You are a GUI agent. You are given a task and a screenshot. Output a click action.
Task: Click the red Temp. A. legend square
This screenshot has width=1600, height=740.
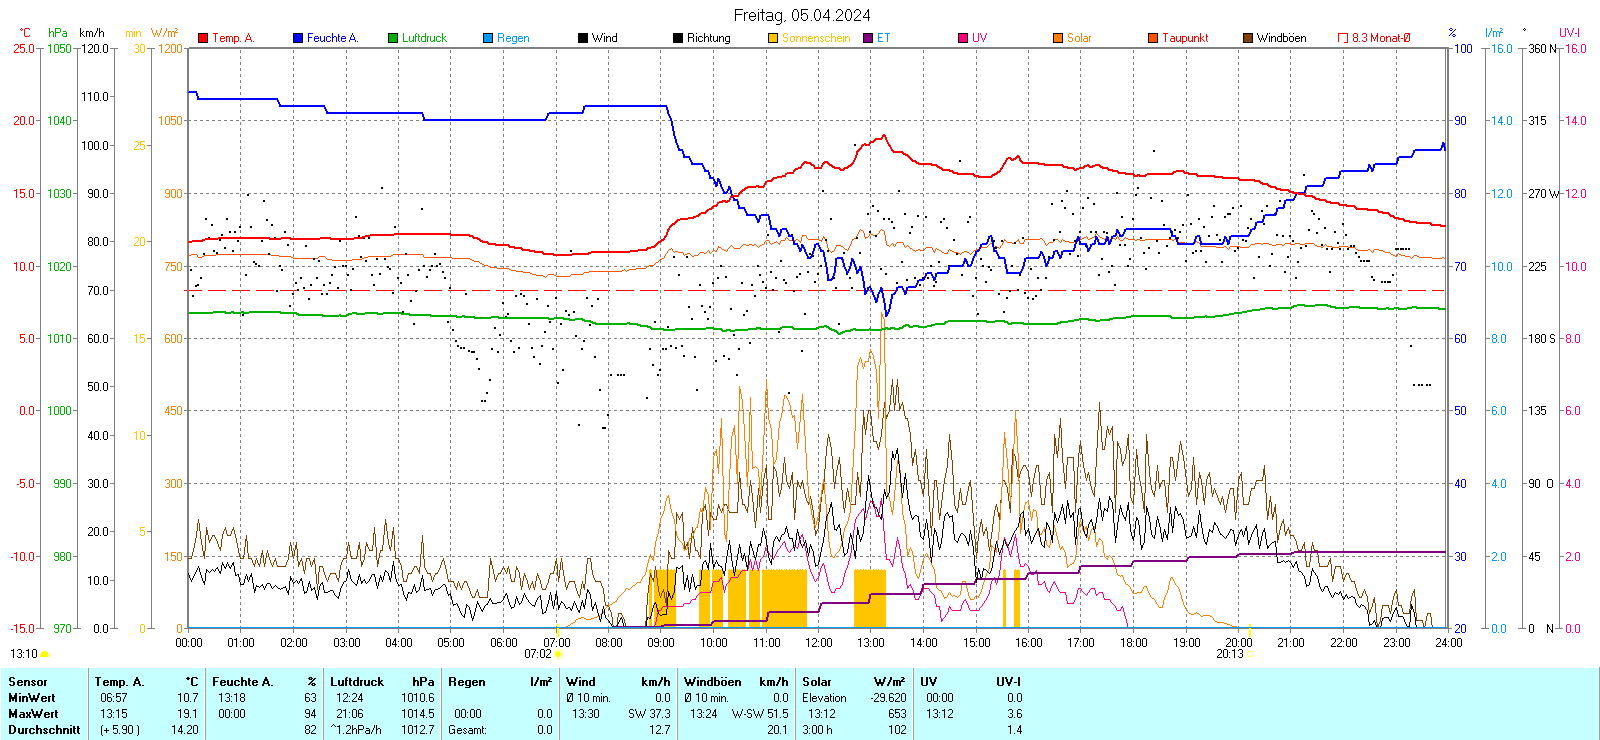[203, 38]
